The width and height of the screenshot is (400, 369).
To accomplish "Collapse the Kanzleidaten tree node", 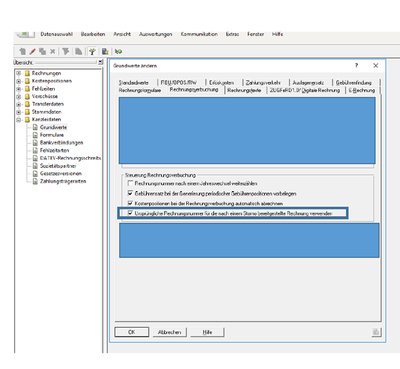I will (x=19, y=119).
